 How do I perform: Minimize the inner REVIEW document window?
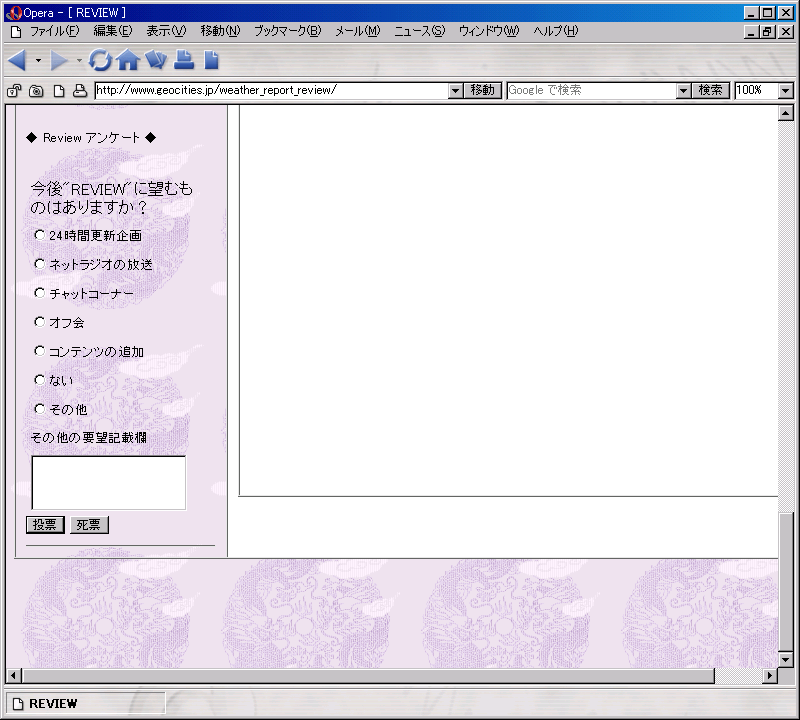coord(751,32)
